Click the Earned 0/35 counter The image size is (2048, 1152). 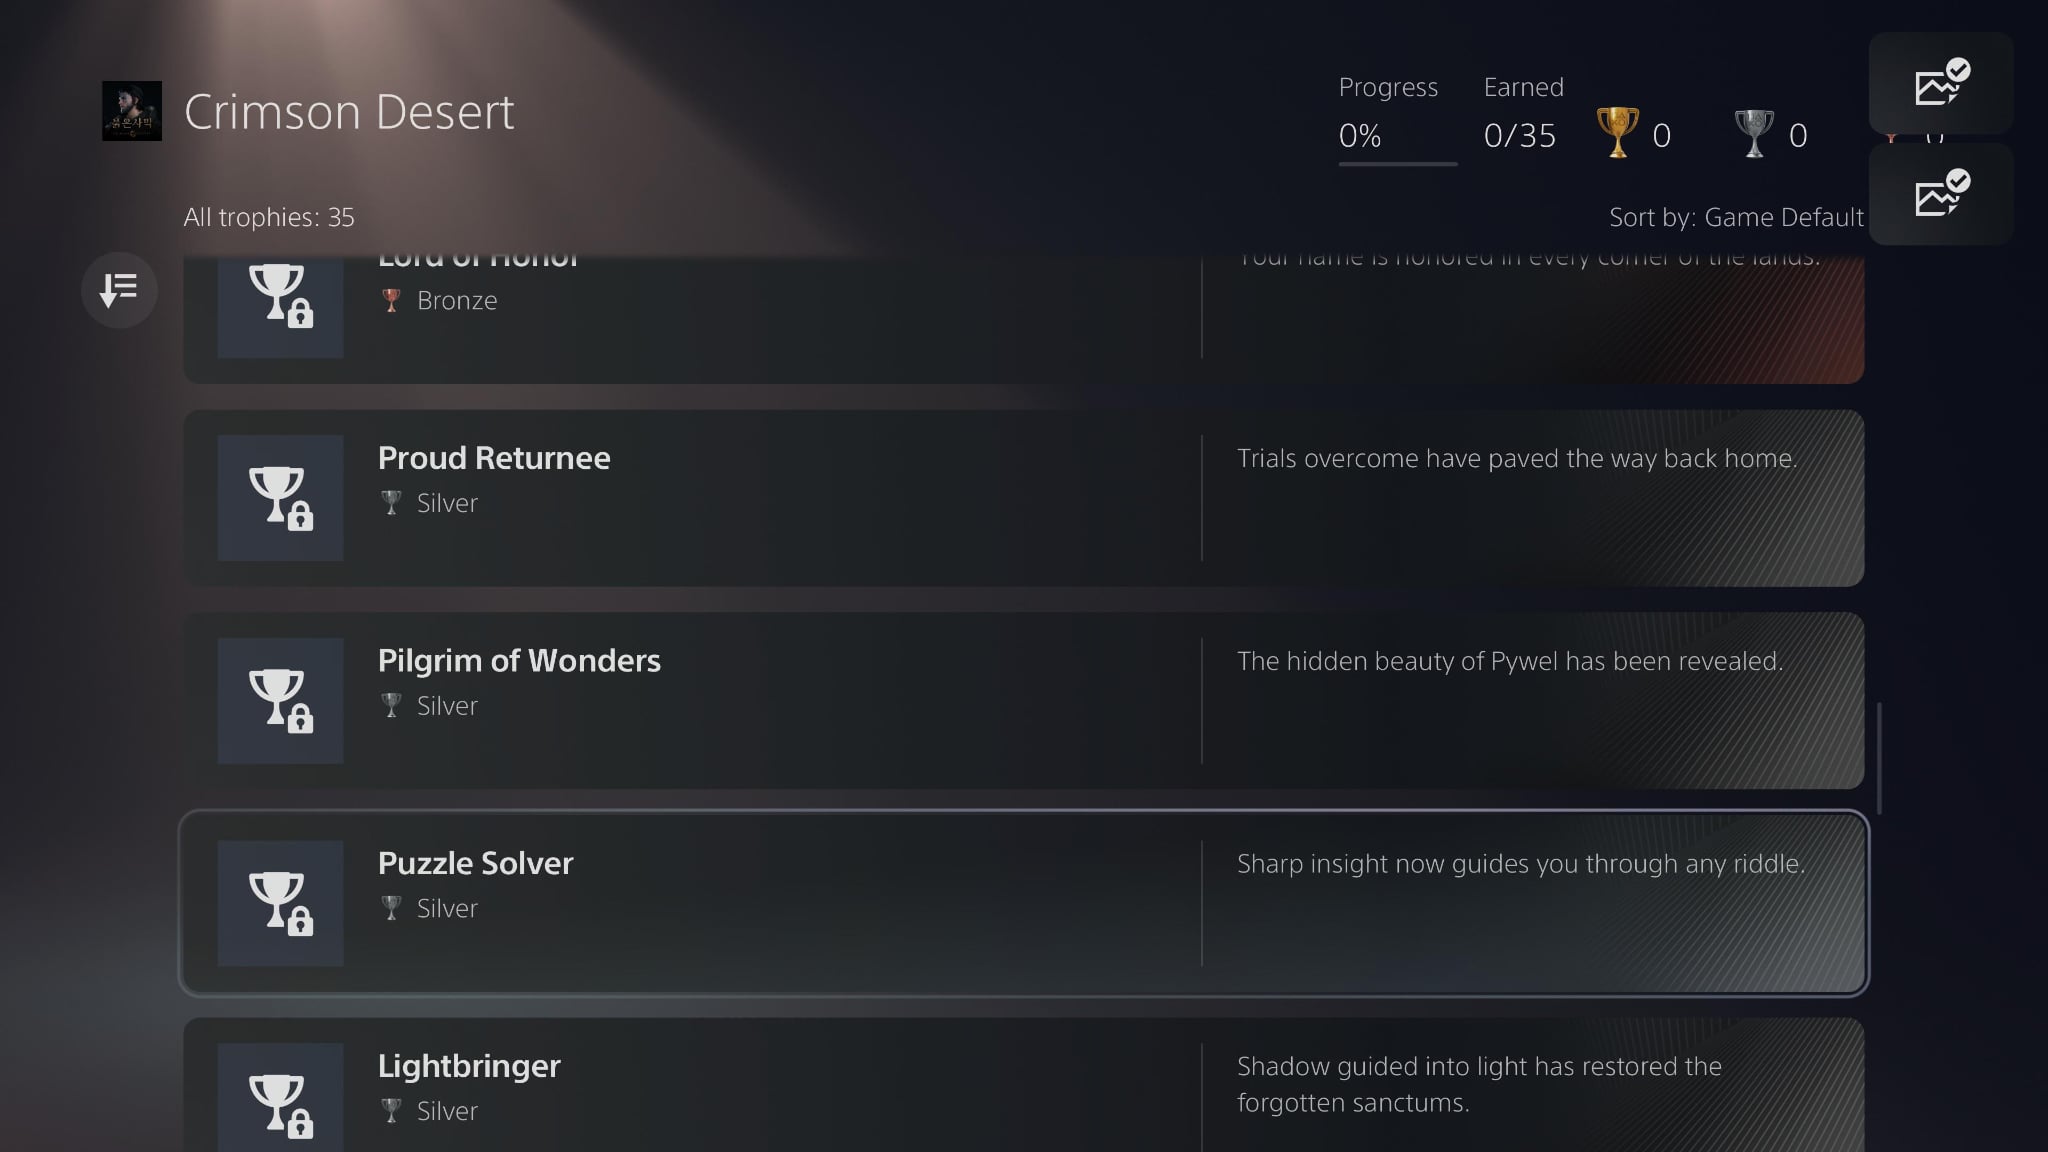point(1520,135)
